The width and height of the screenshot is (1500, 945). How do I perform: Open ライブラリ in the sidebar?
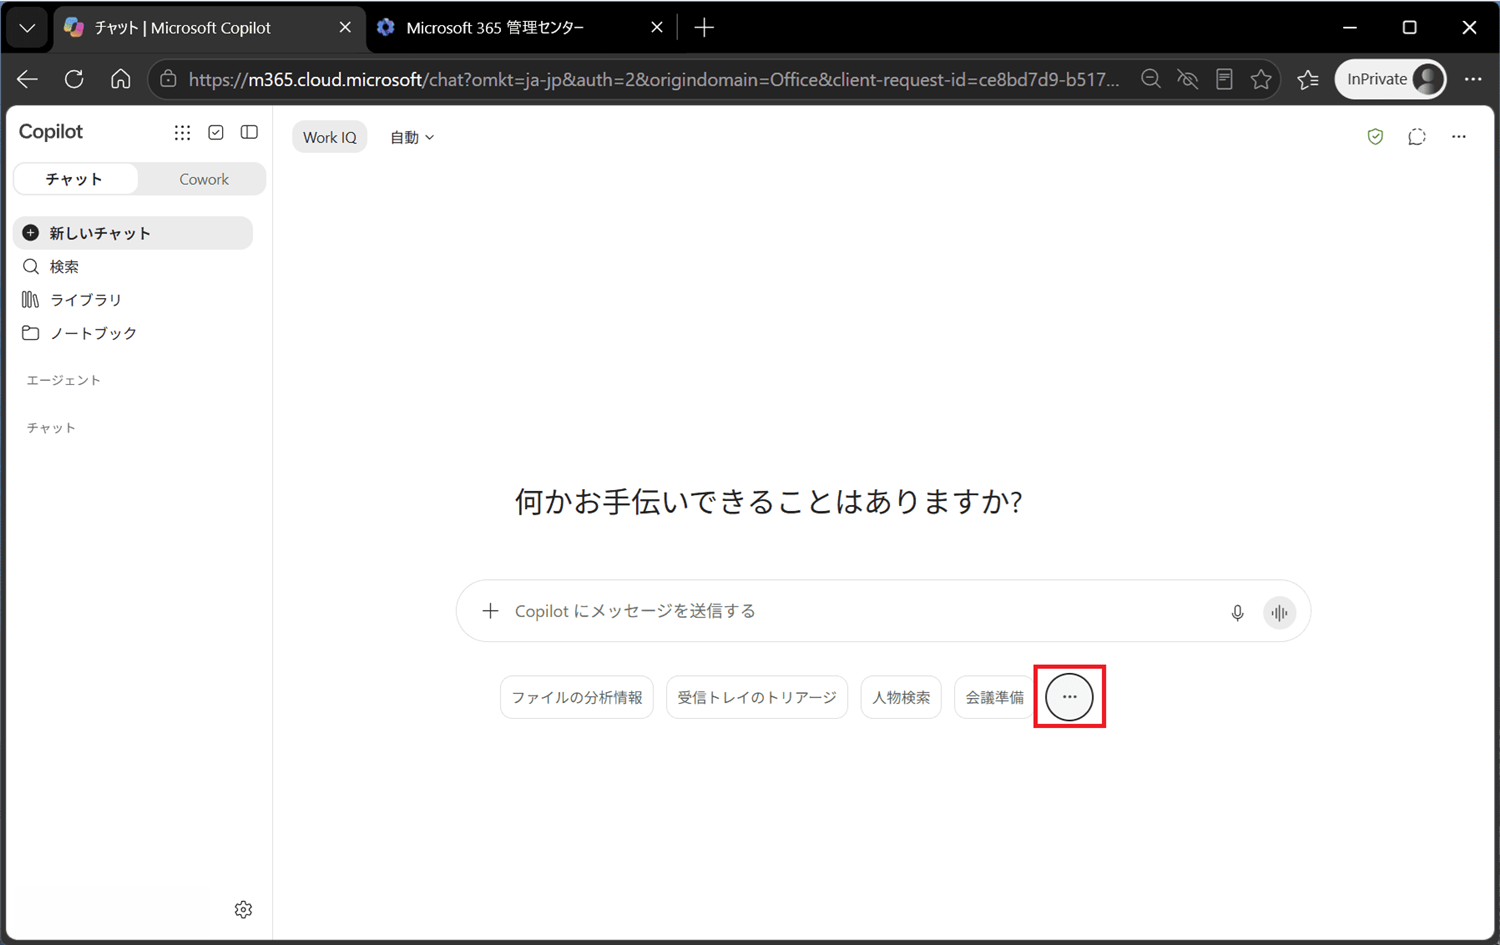pyautogui.click(x=133, y=300)
